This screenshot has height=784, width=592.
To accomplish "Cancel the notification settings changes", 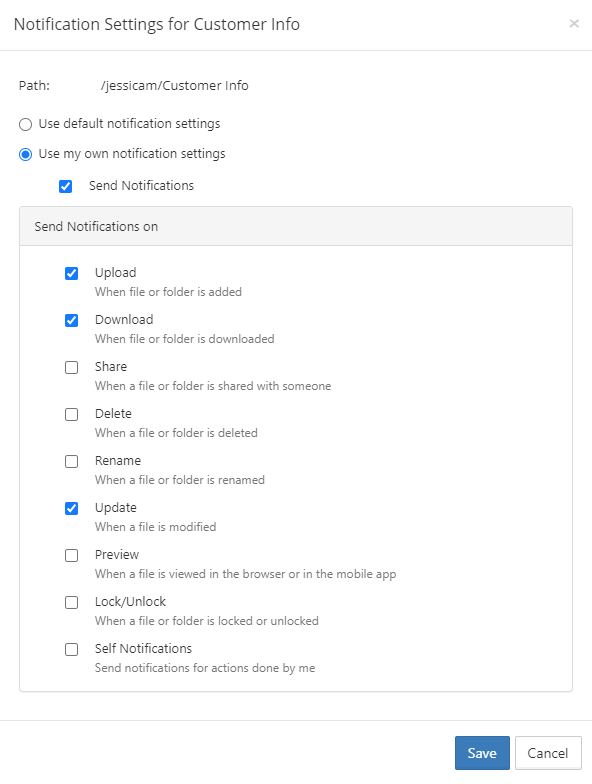I will click(x=548, y=752).
